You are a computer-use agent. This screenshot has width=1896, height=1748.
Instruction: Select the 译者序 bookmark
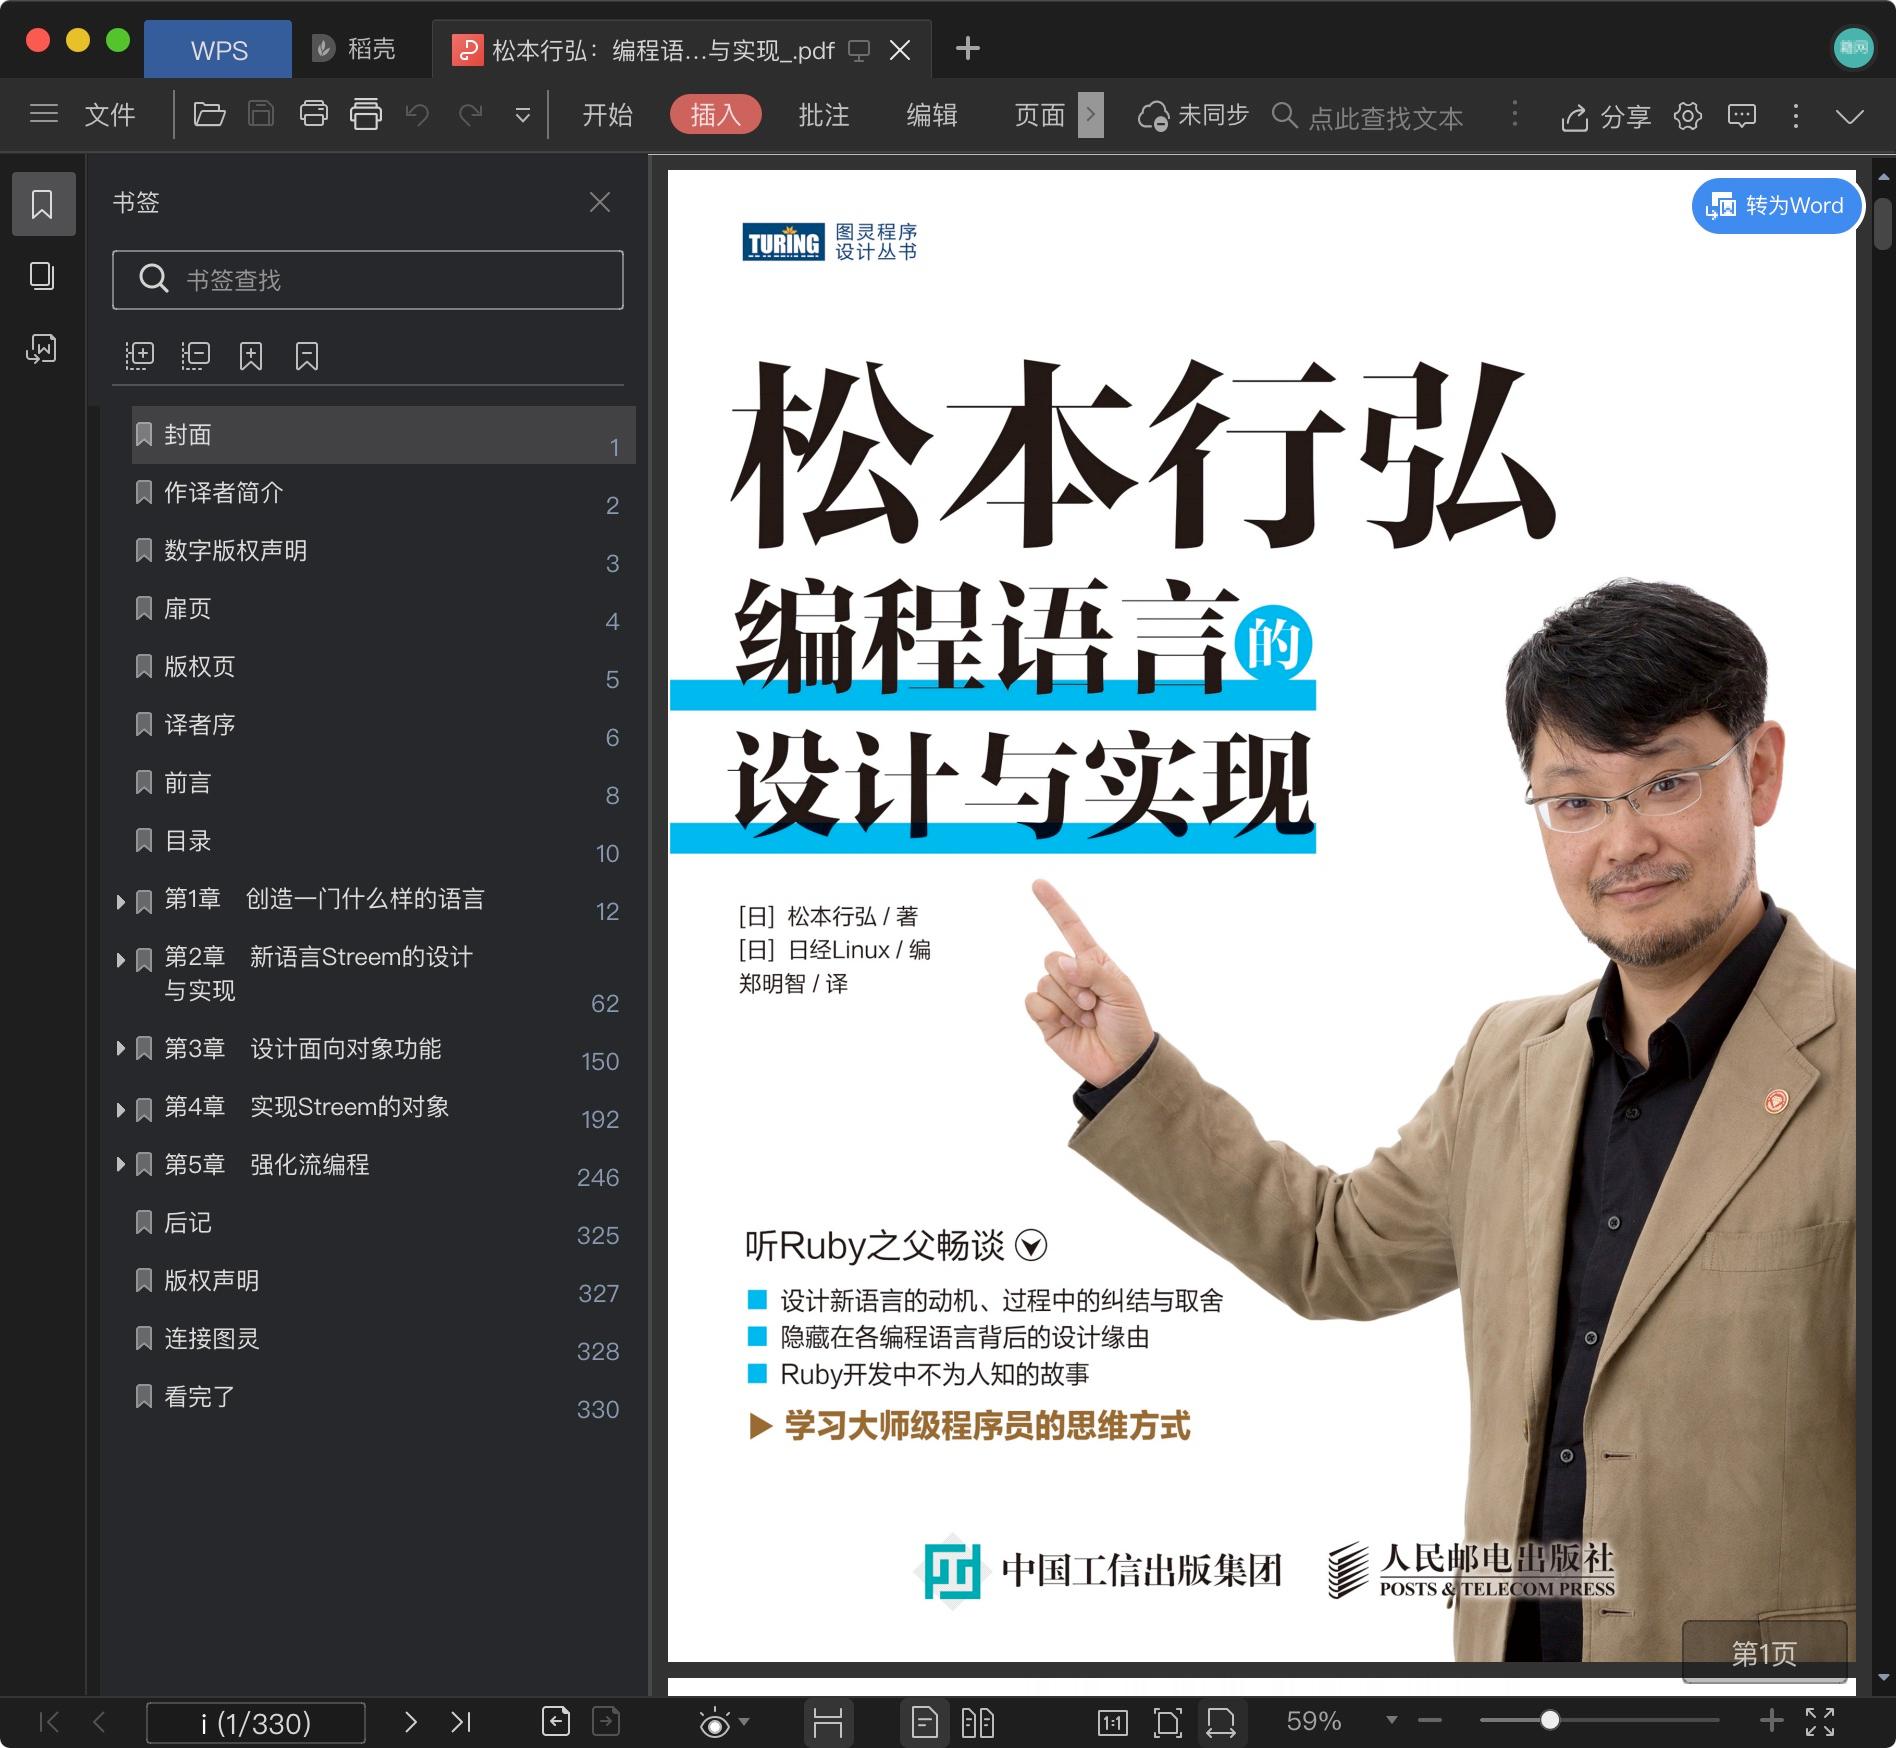tap(384, 725)
